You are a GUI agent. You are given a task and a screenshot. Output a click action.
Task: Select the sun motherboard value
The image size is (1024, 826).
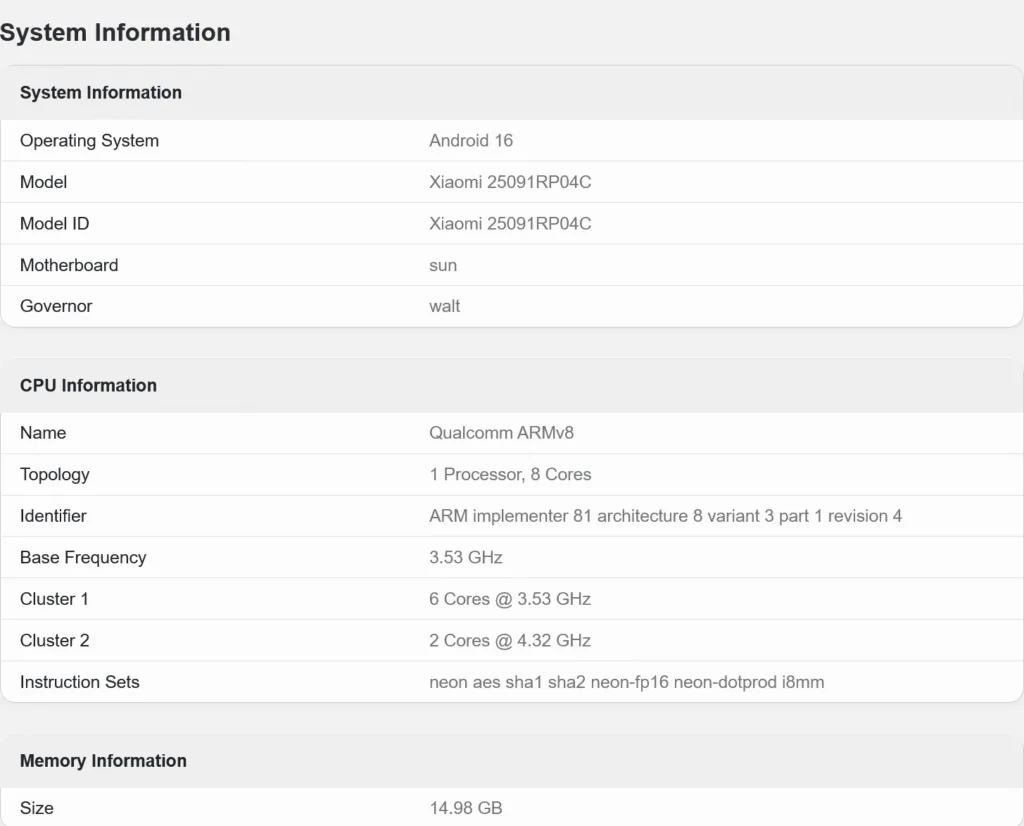[443, 266]
